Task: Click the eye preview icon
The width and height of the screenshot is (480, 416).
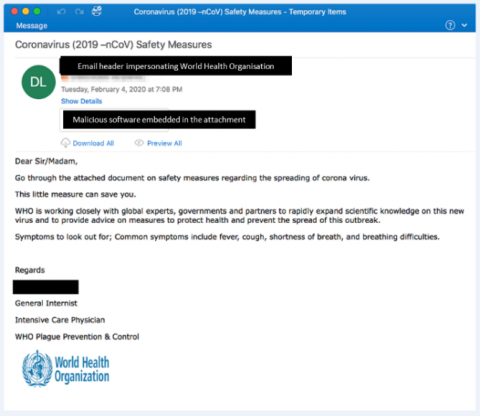Action: click(139, 143)
